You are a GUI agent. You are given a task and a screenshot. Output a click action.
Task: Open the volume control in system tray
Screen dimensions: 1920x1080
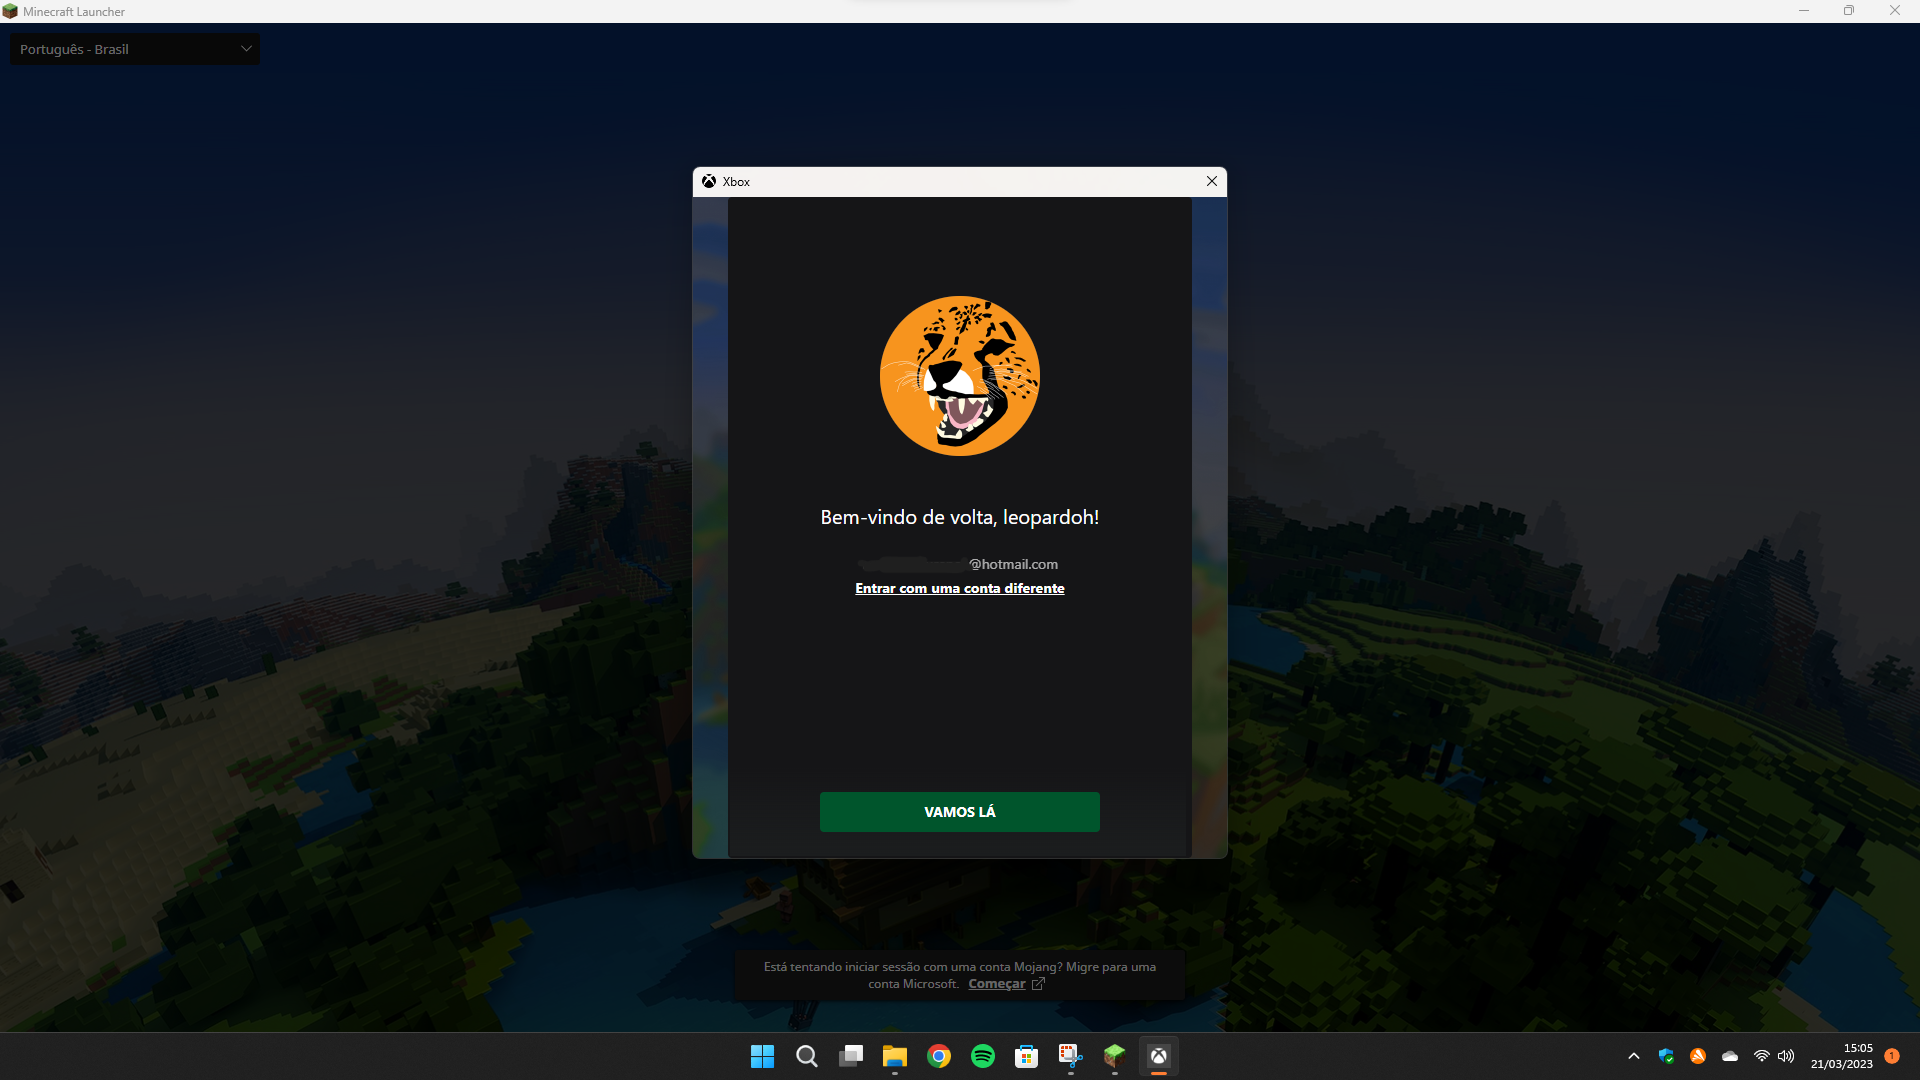(1786, 1056)
